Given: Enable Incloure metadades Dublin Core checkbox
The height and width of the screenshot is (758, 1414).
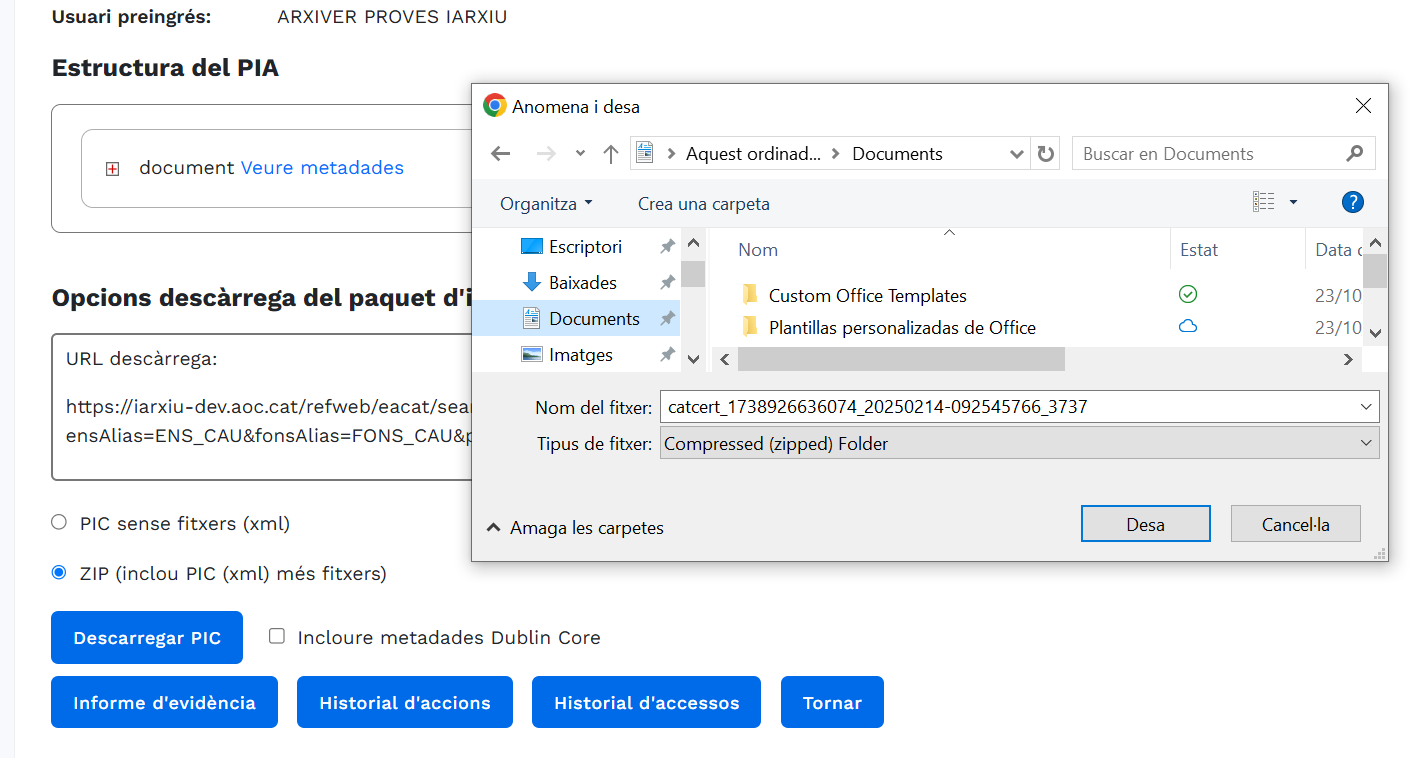Looking at the screenshot, I should tap(277, 636).
